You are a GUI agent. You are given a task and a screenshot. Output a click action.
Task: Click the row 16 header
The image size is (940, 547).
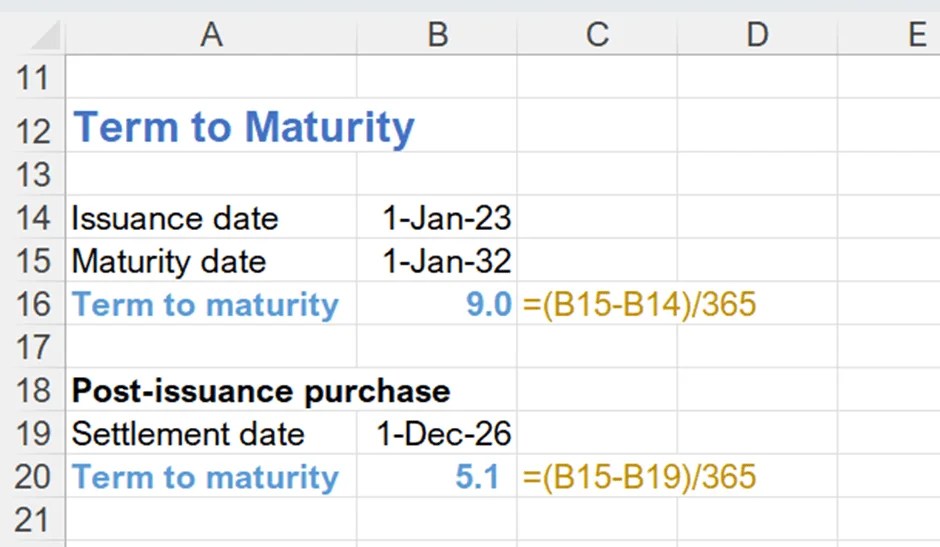click(x=33, y=304)
